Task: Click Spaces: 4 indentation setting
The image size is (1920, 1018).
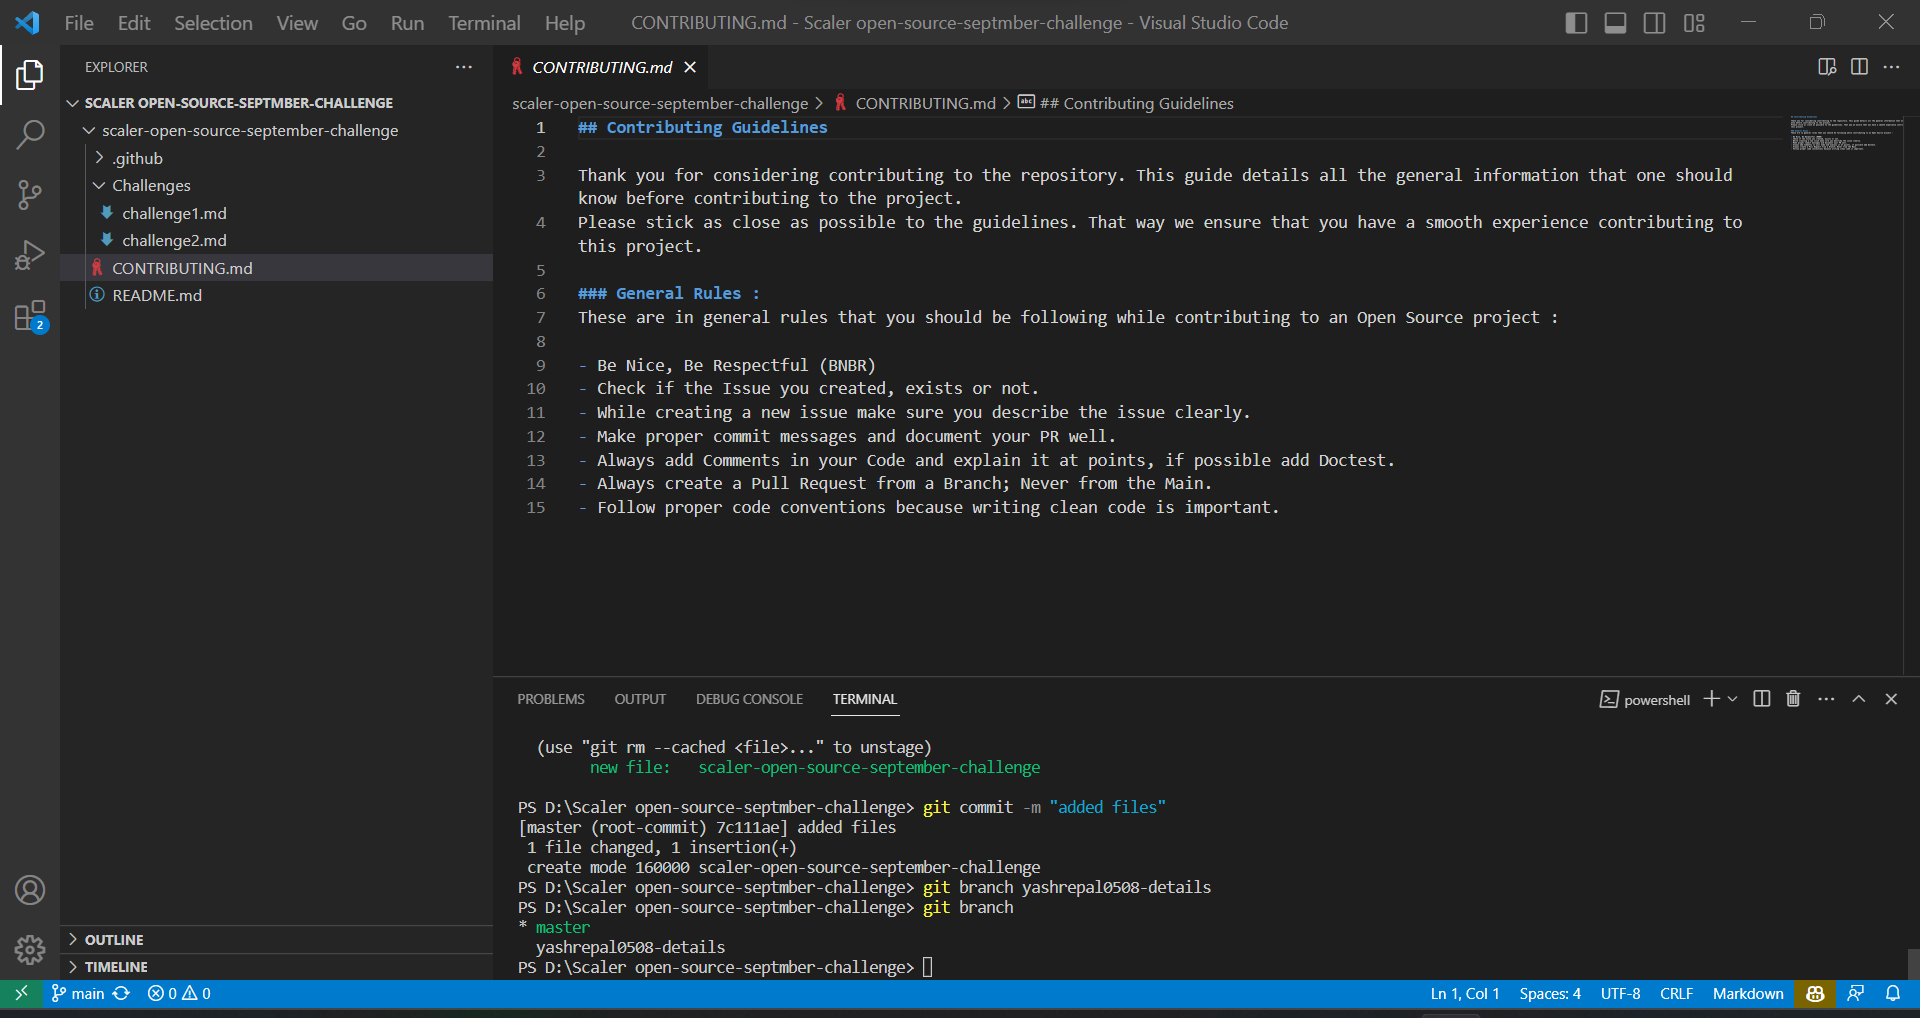Action: coord(1549,993)
